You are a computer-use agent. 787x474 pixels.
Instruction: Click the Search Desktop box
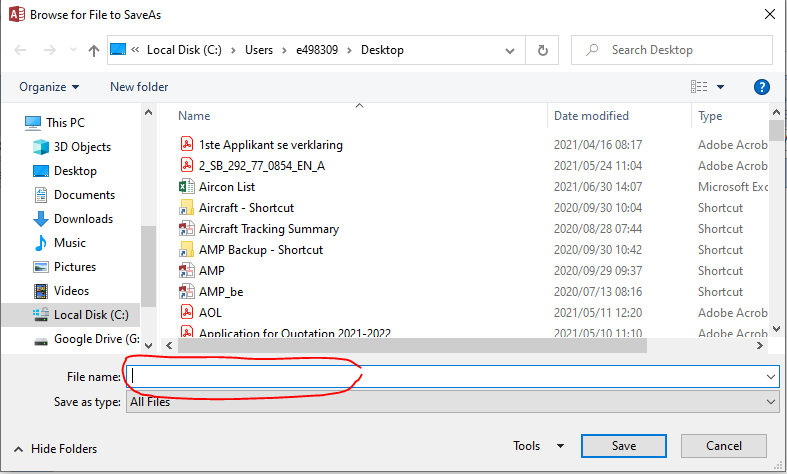[672, 50]
